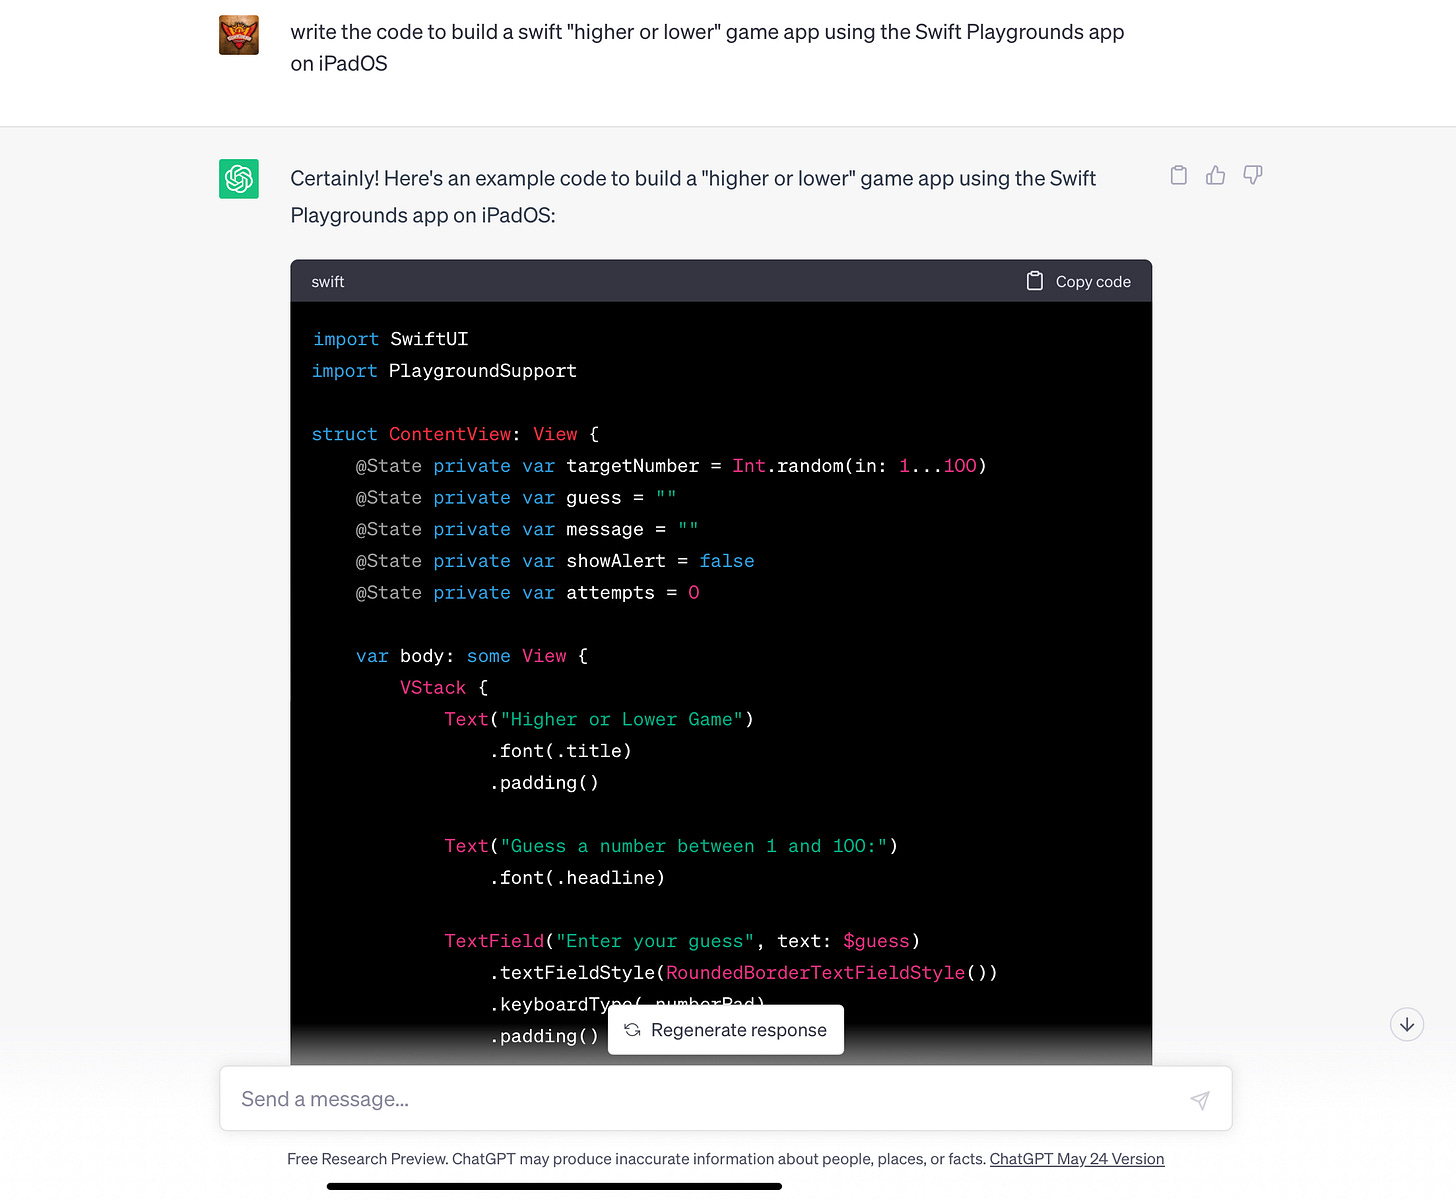Image resolution: width=1456 pixels, height=1200 pixels.
Task: Click the RoundedBorderTextFieldStyle code line
Action: pyautogui.click(x=743, y=973)
